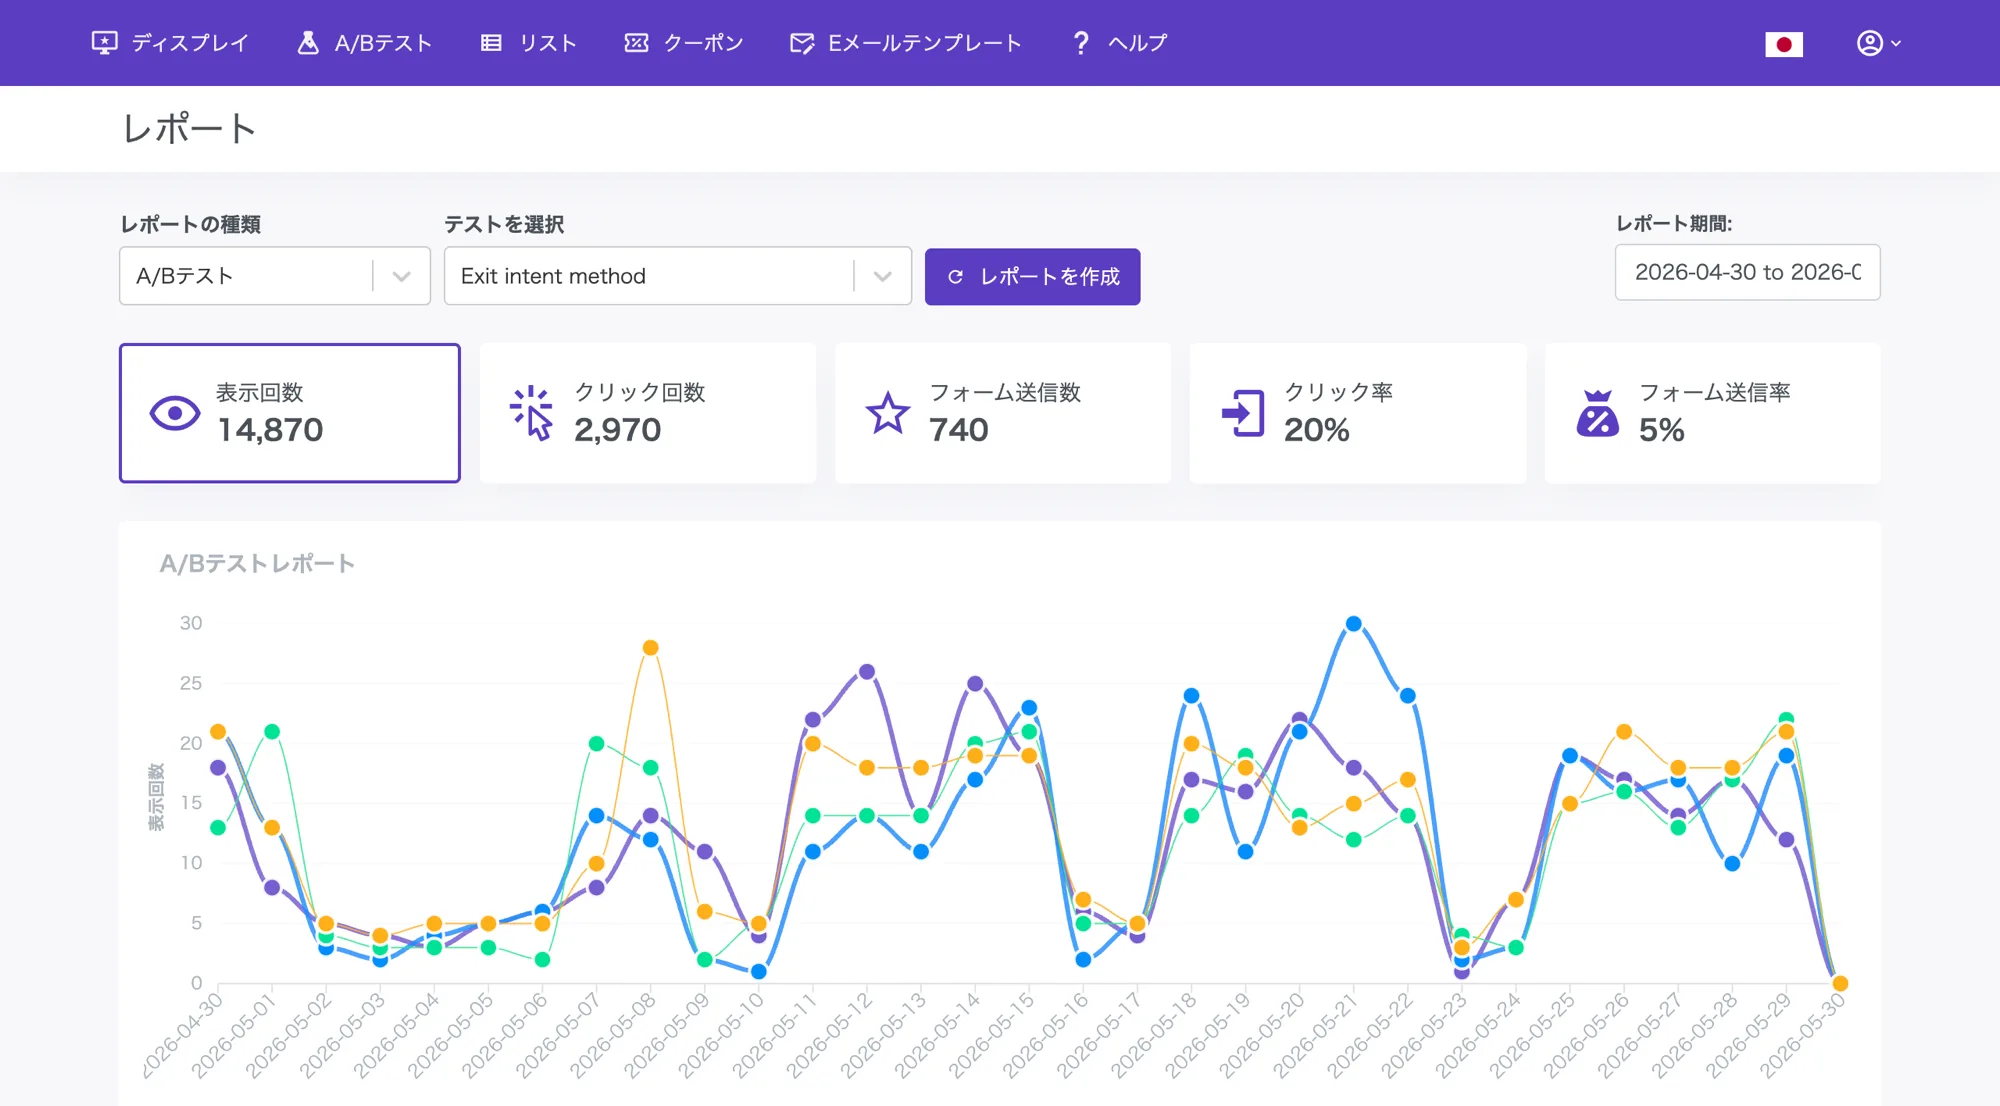Select the 表示回数 14,870 metric card
Screen dimensions: 2000x1106
(x=290, y=413)
